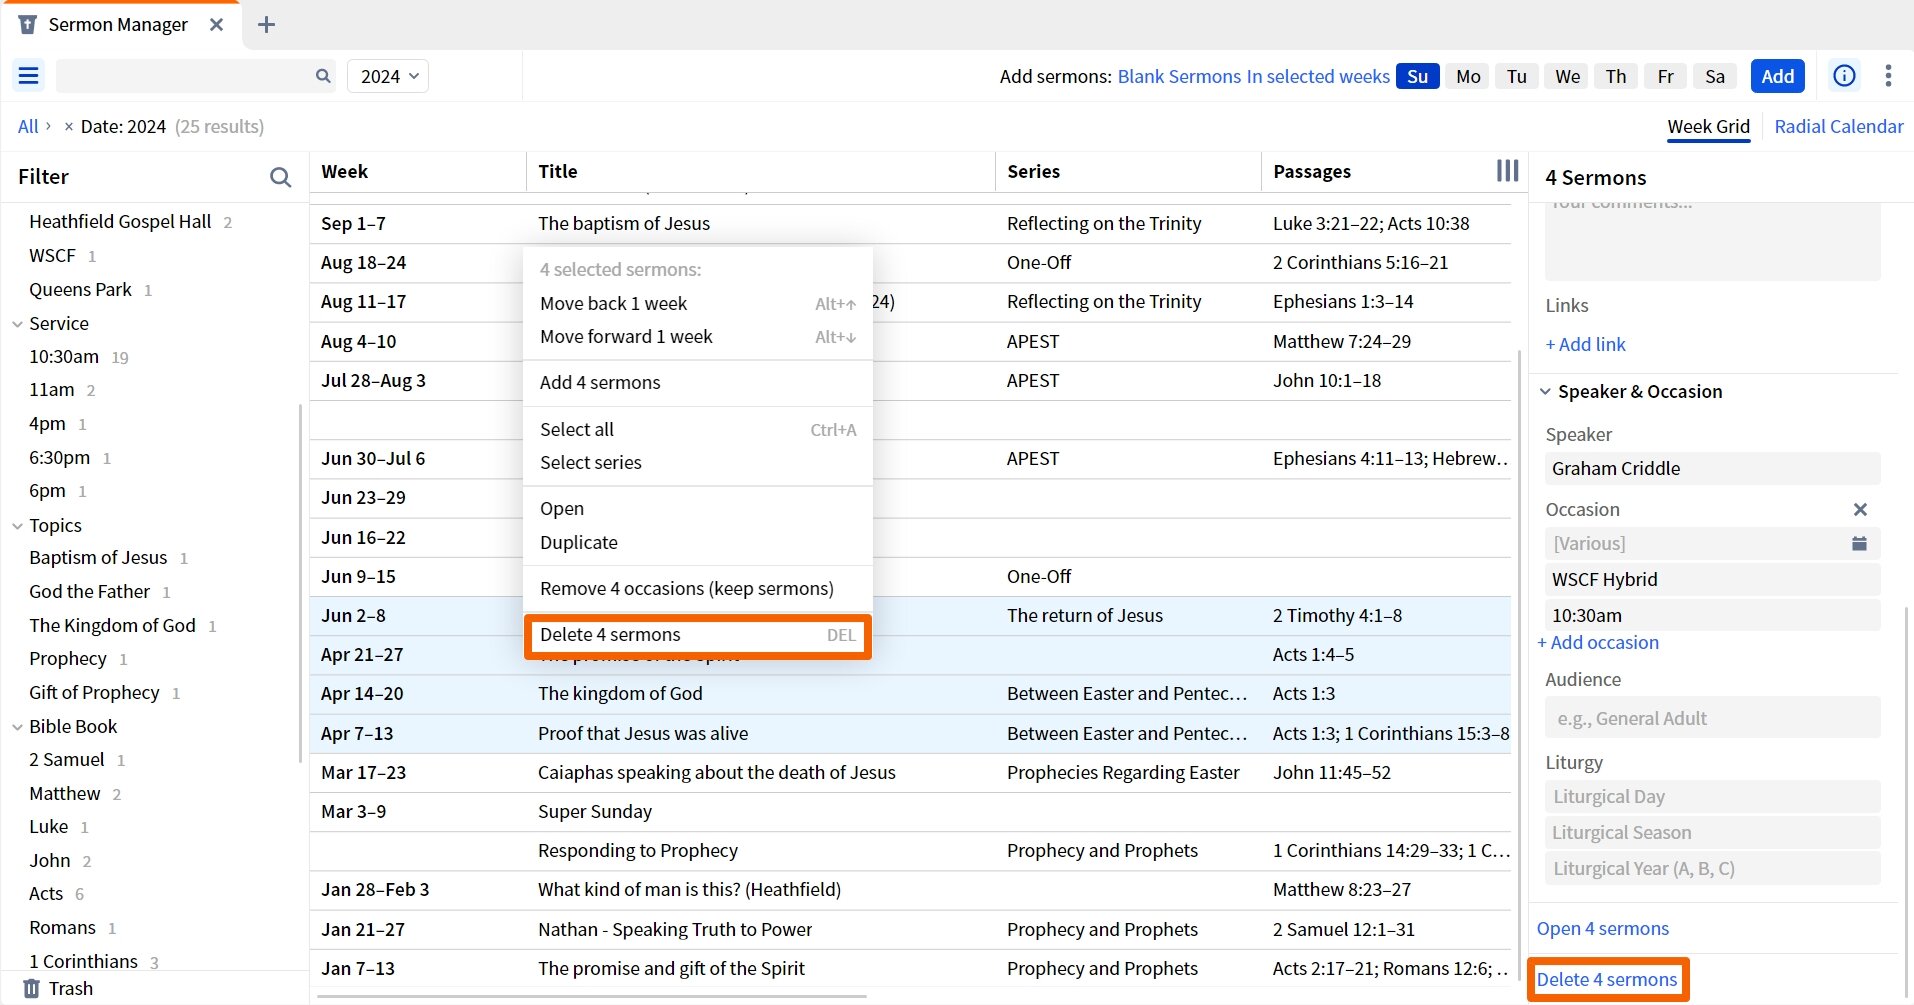Choose Remove 4 occasions (keep sermons)

click(x=698, y=589)
